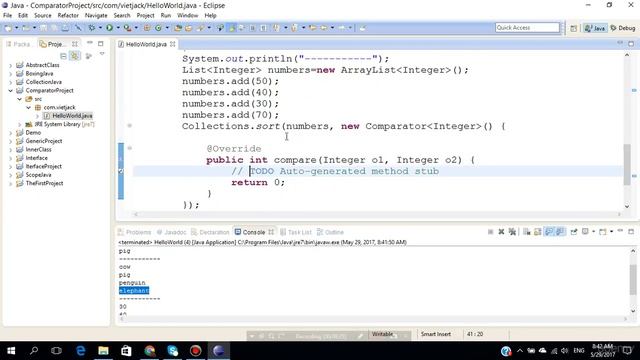The height and width of the screenshot is (360, 640).
Task: Switch to the Outline tab
Action: (331, 232)
